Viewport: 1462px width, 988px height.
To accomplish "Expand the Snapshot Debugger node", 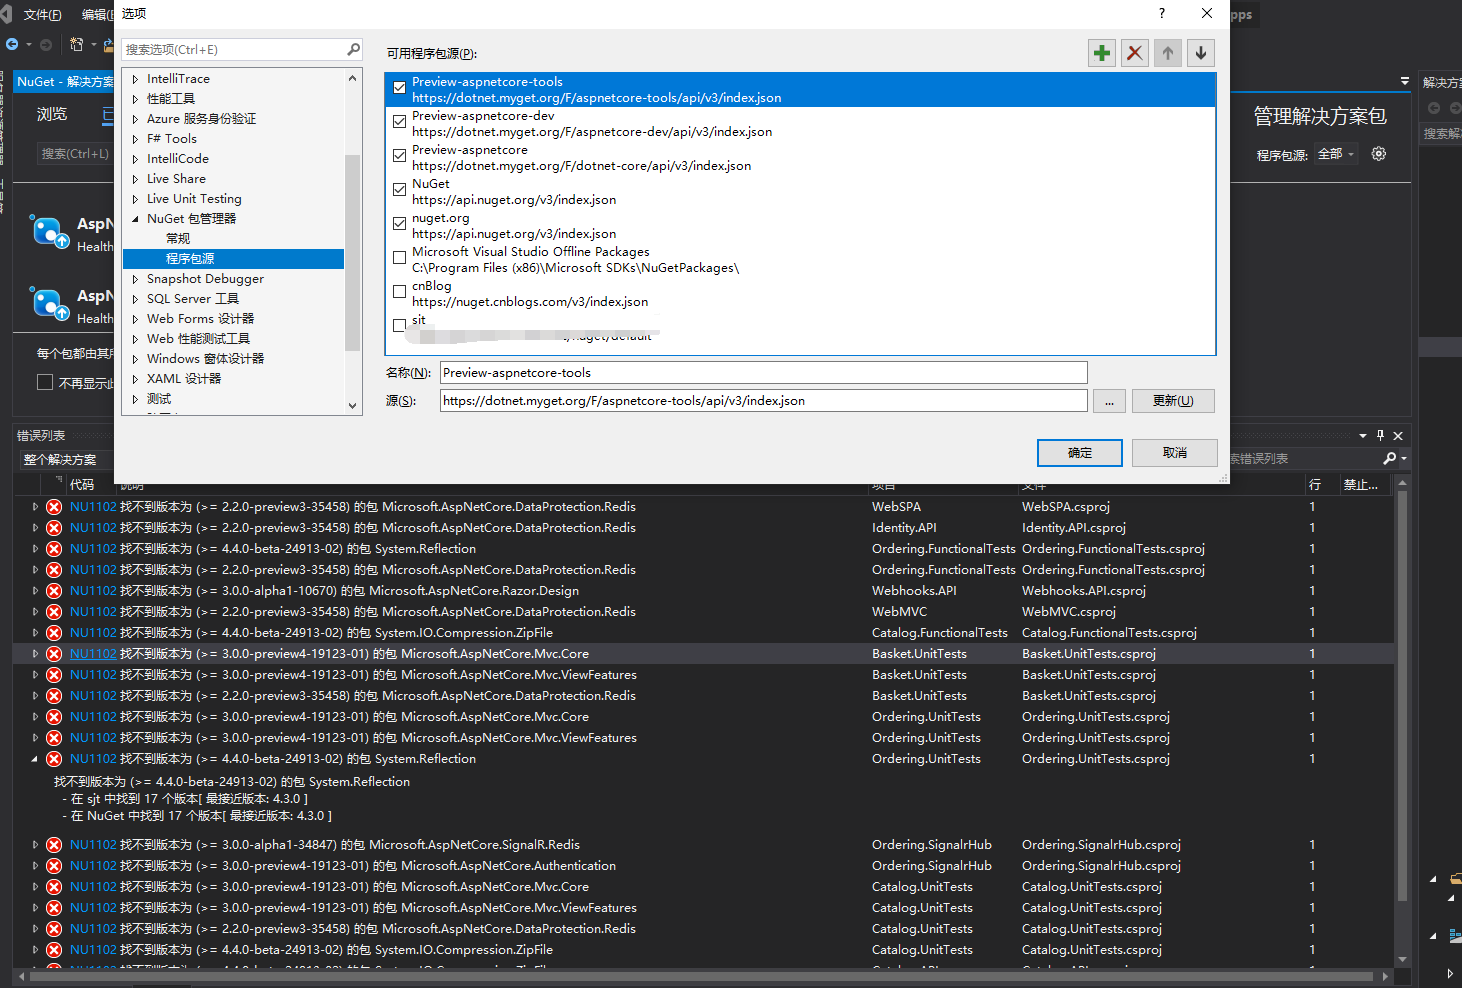I will click(135, 279).
